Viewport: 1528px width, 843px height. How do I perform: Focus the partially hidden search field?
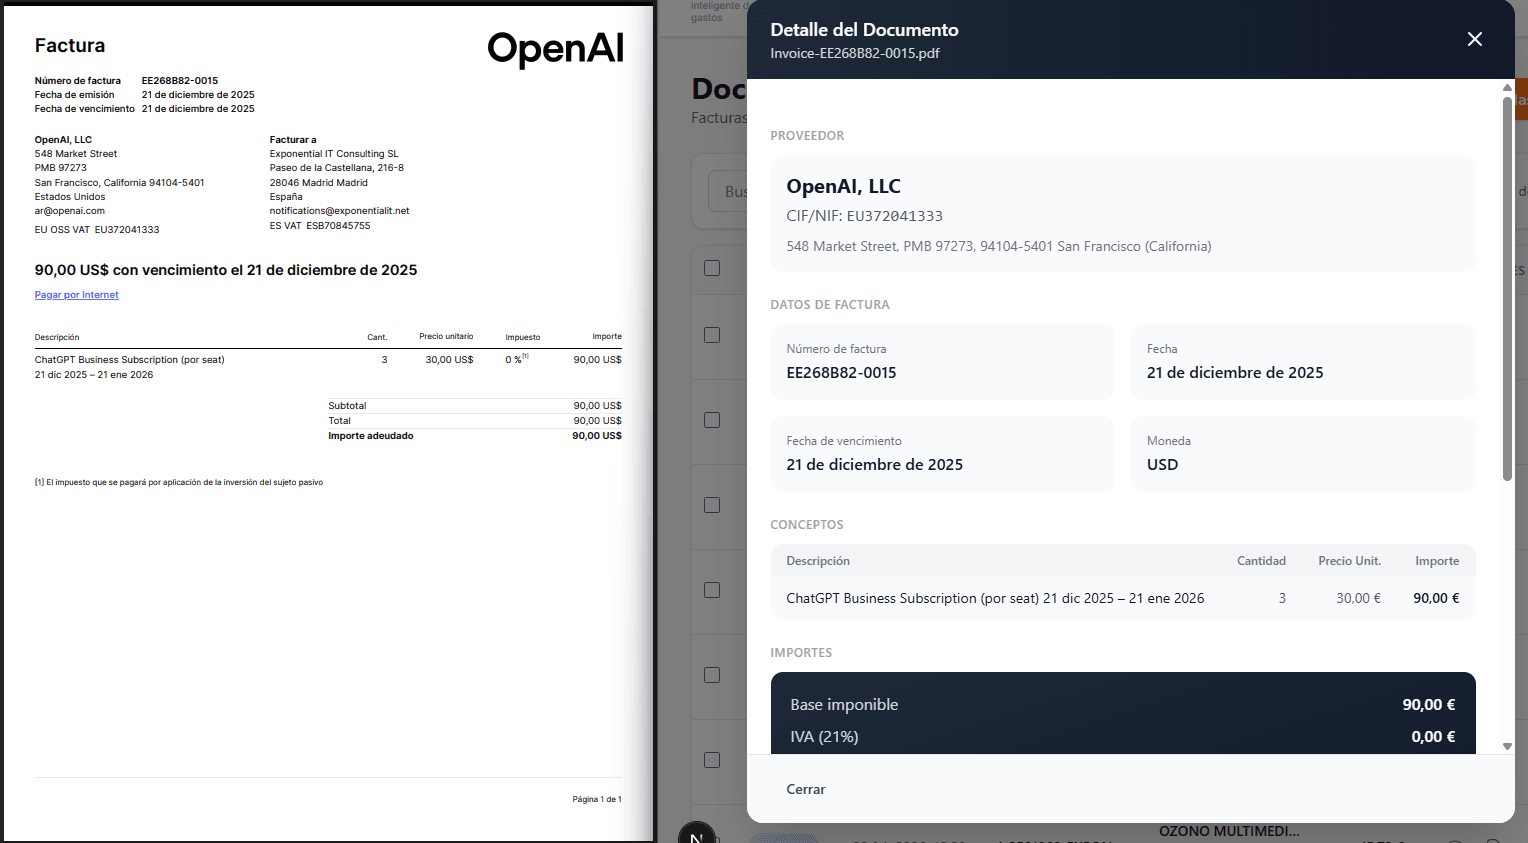pyautogui.click(x=728, y=191)
